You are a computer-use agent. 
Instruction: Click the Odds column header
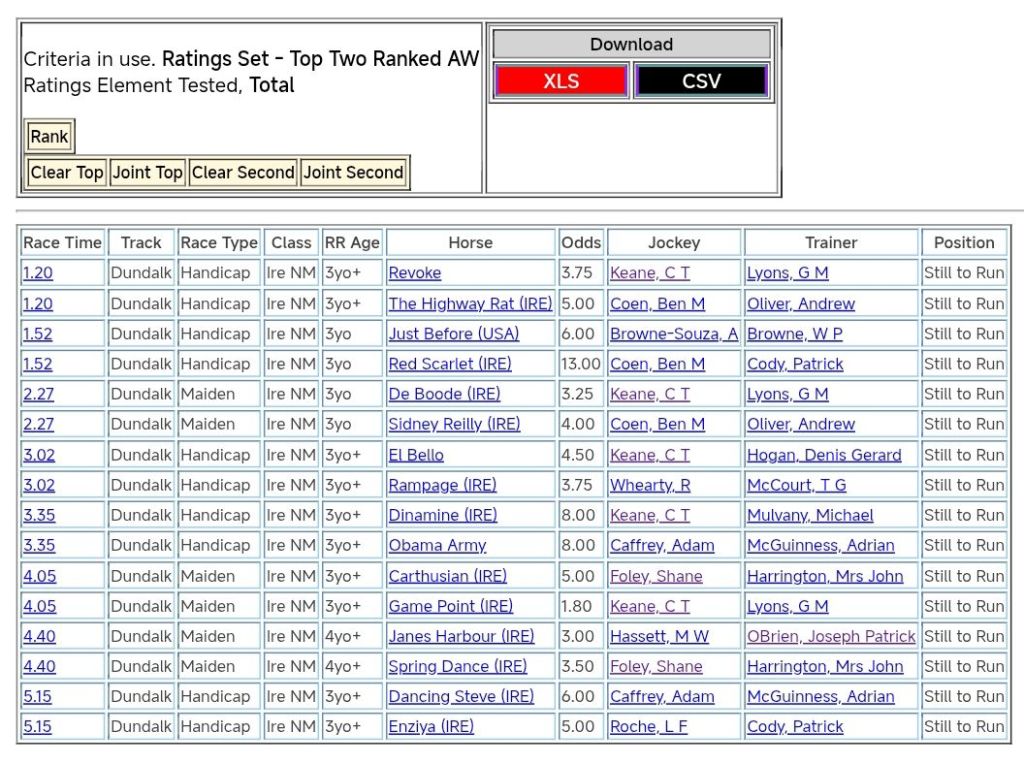pyautogui.click(x=581, y=242)
